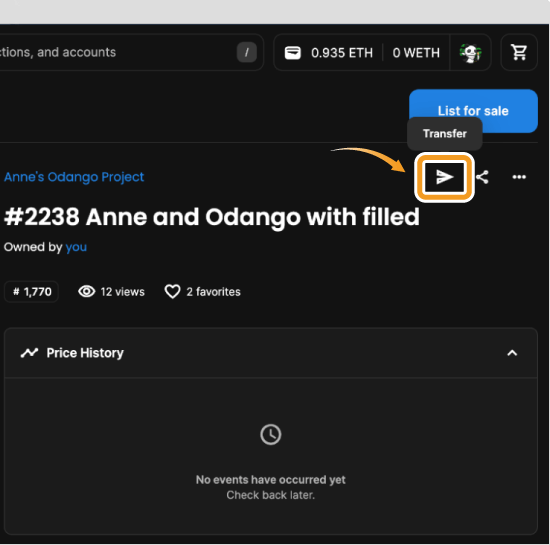
Task: Click the 2 favorites count text
Action: pyautogui.click(x=213, y=291)
